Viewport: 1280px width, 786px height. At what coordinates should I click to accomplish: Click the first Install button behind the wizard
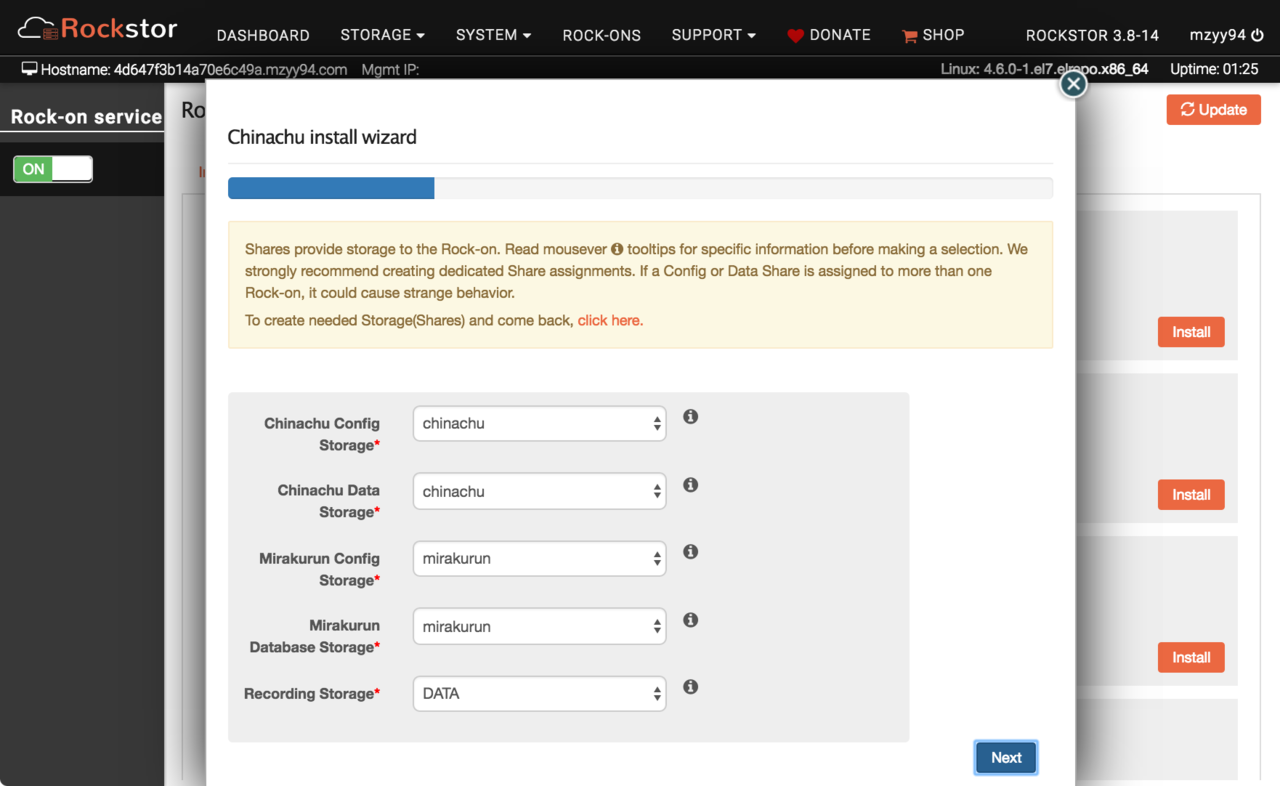click(x=1191, y=332)
